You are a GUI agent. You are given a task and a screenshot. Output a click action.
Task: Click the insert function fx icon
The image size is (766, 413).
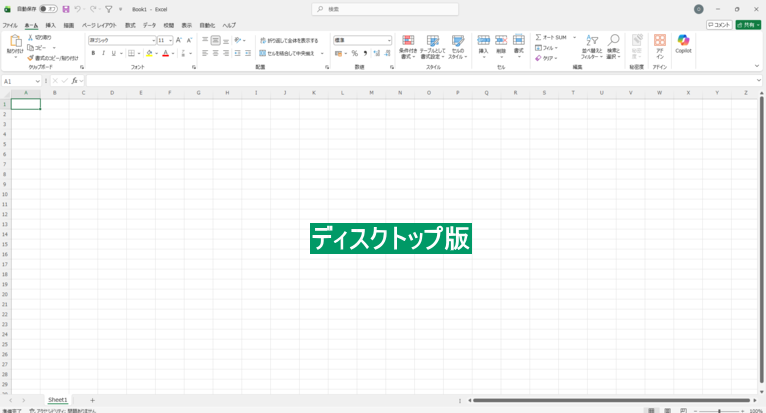(x=74, y=81)
